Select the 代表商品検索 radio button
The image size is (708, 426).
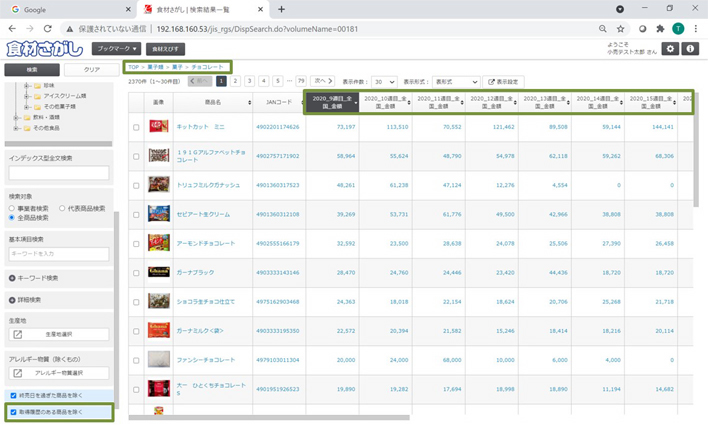[62, 208]
